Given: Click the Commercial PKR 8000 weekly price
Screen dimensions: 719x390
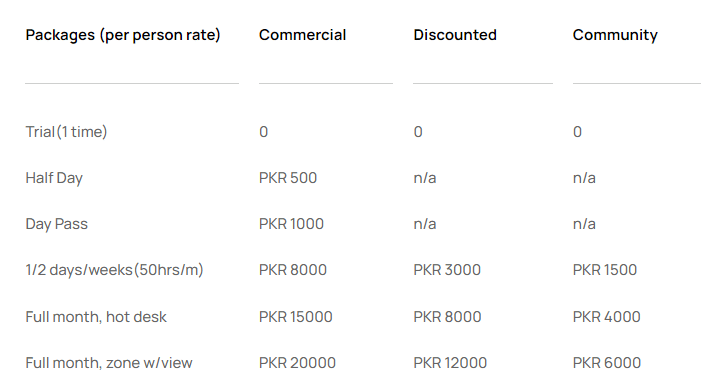Looking at the screenshot, I should [x=293, y=270].
